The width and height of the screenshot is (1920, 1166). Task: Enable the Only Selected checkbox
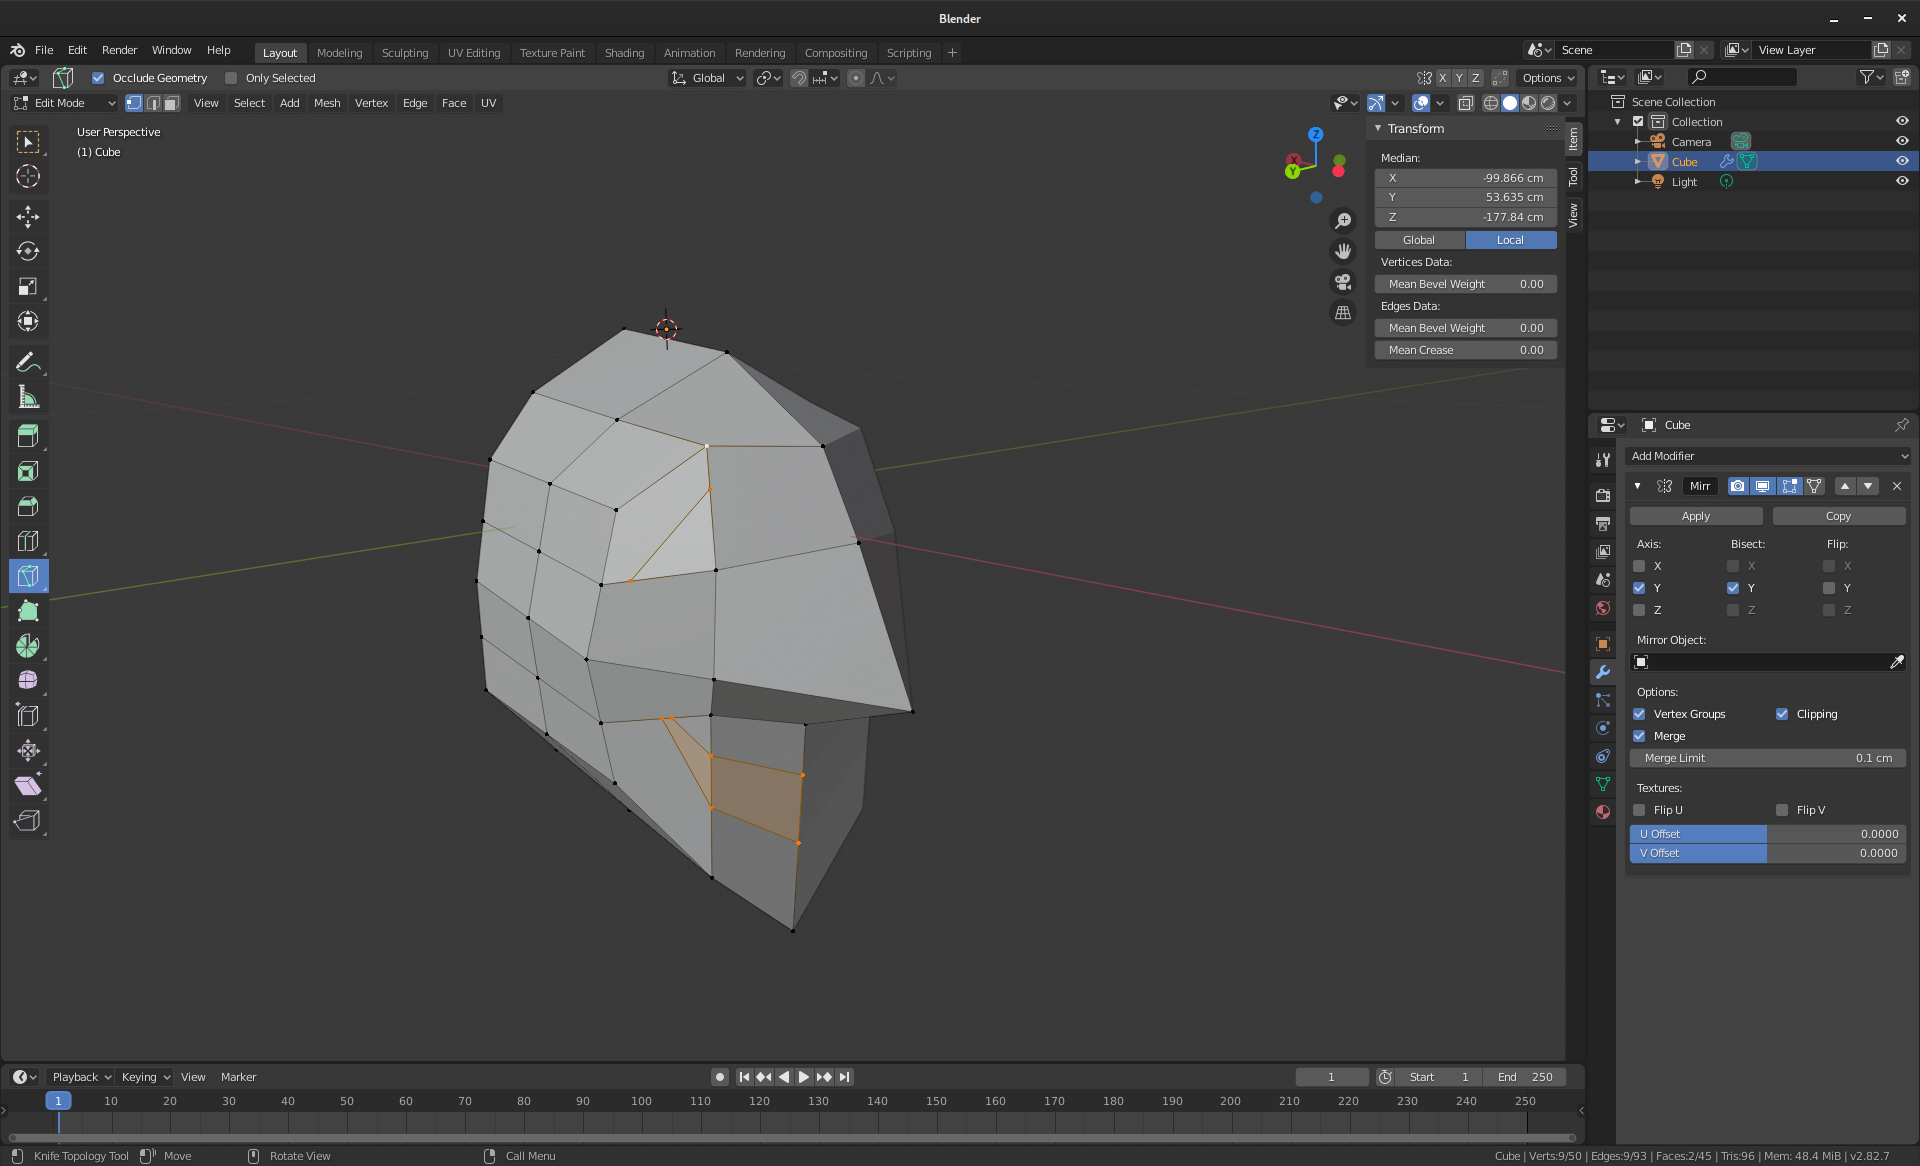[231, 78]
